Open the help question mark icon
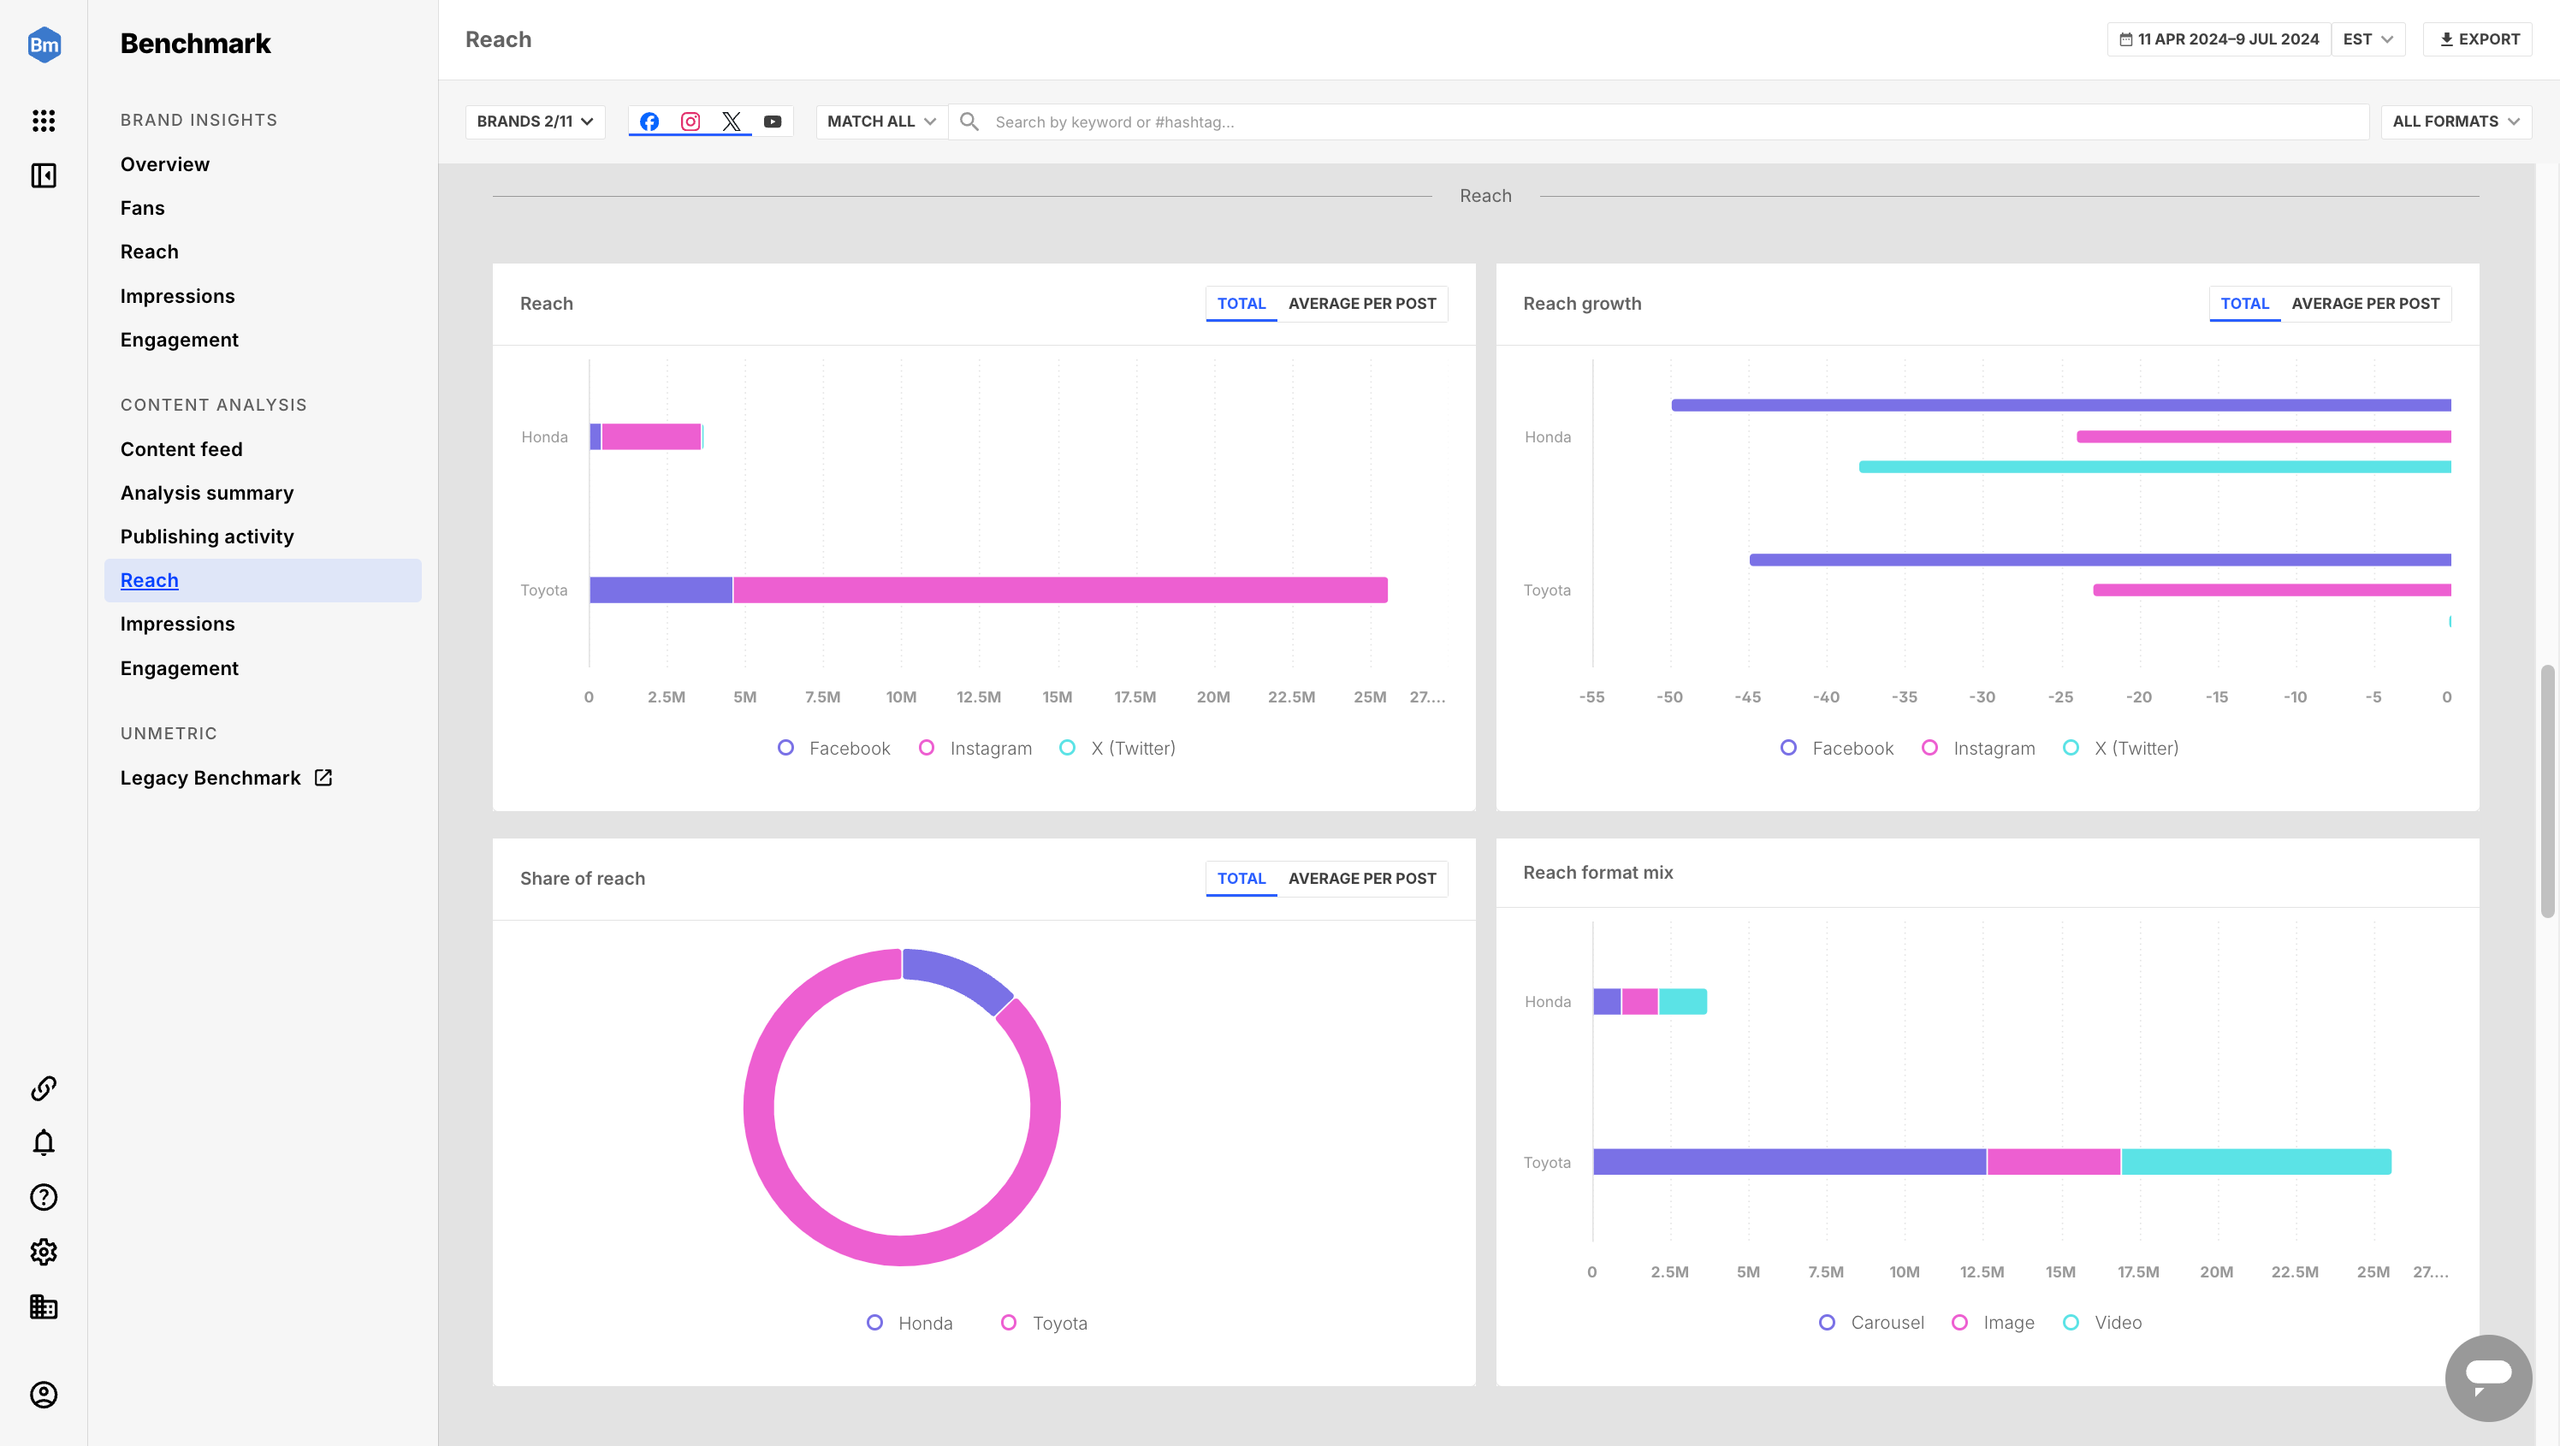 click(x=43, y=1197)
